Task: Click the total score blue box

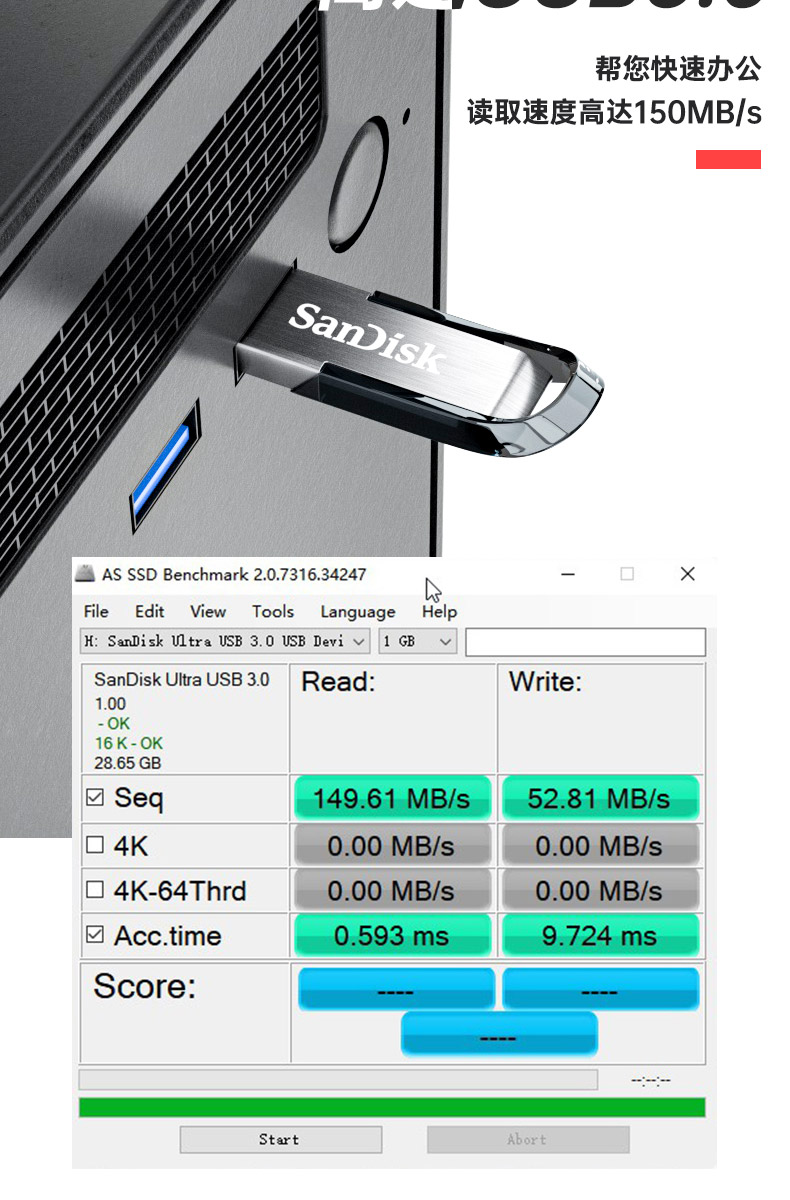Action: coord(499,1033)
